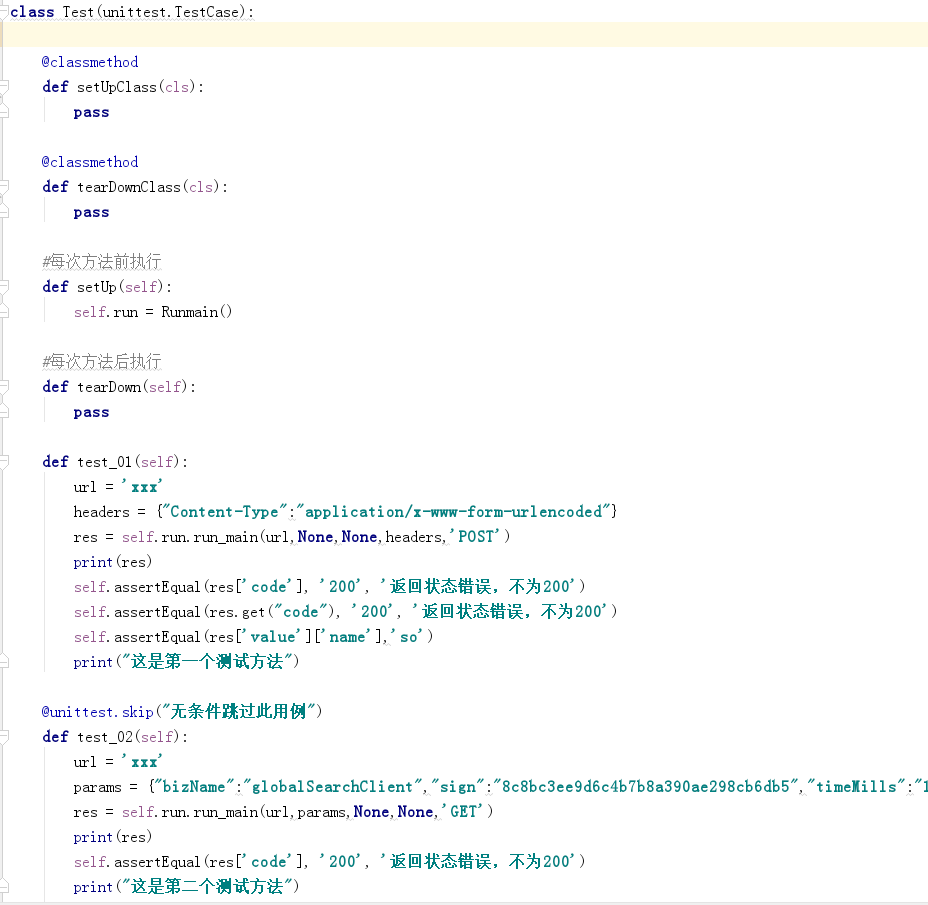
Task: Click the '@unittest.skip' decorator
Action: point(98,712)
